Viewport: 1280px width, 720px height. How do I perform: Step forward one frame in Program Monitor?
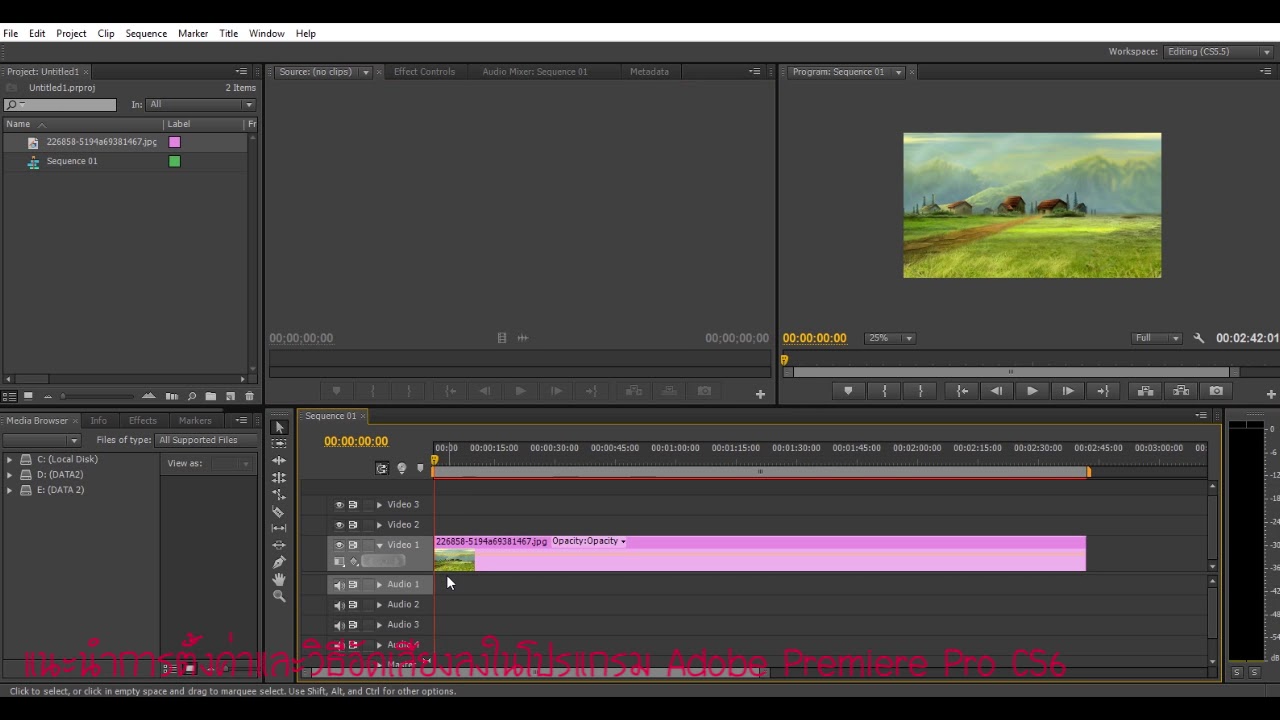click(x=1068, y=391)
